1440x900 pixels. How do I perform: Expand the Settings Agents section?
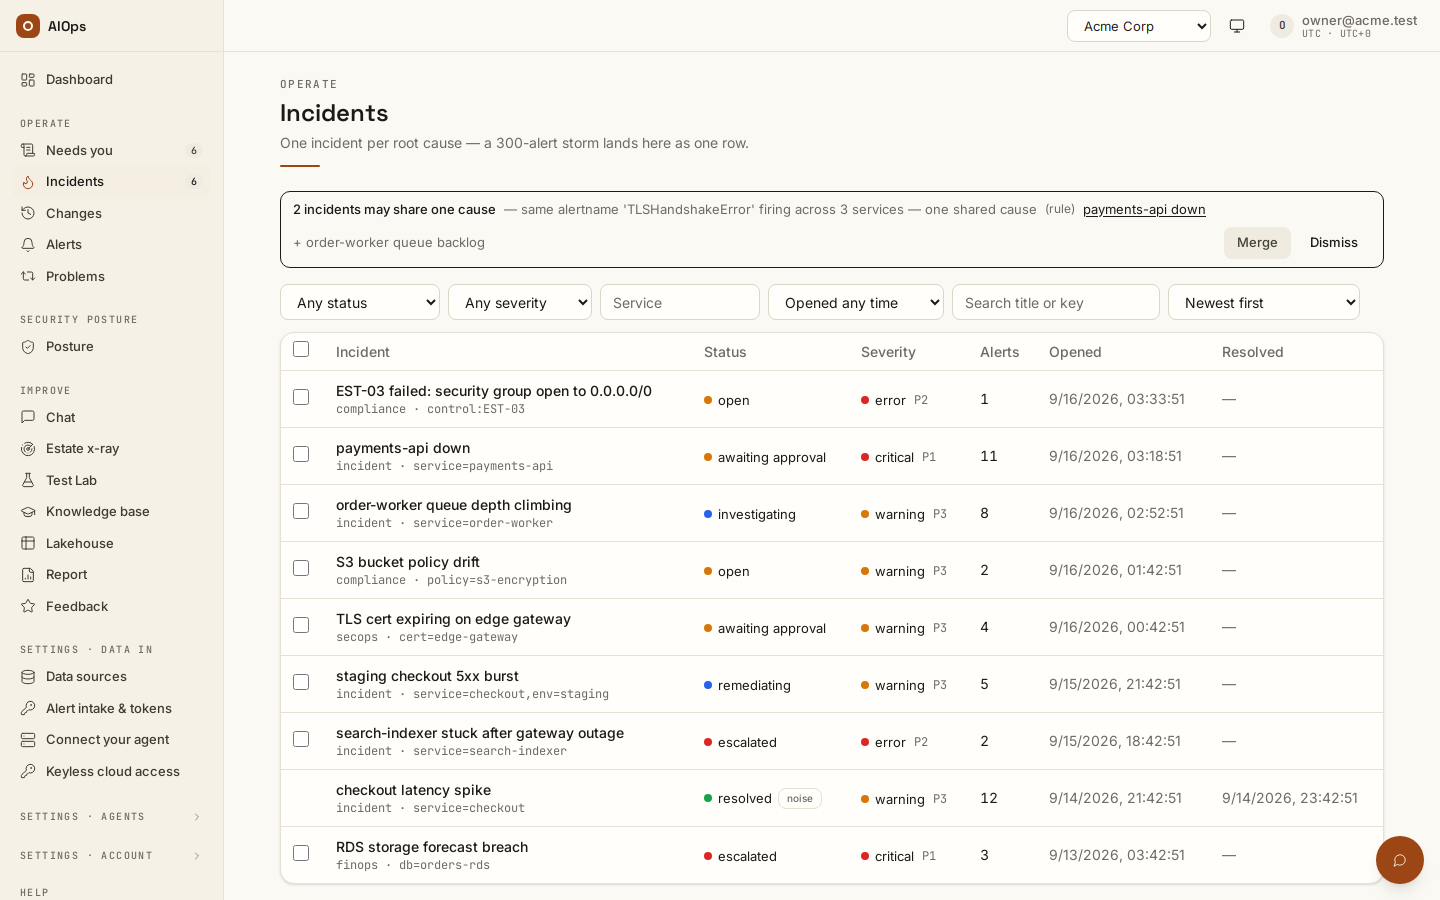click(x=111, y=817)
